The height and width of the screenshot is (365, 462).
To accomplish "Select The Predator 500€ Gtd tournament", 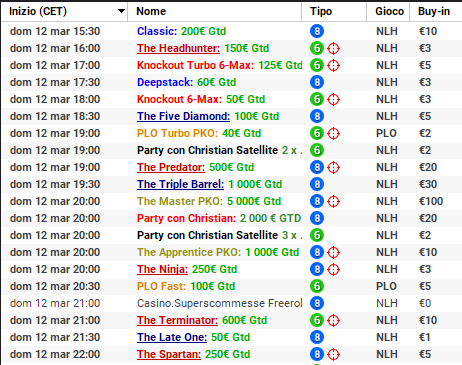I will (x=195, y=167).
